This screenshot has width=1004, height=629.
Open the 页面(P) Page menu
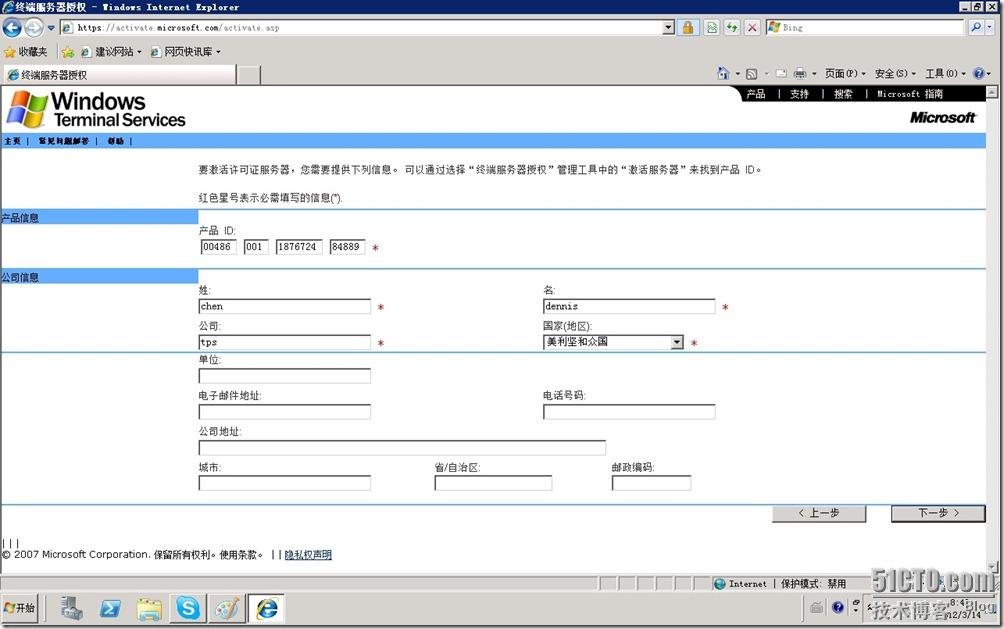(845, 74)
